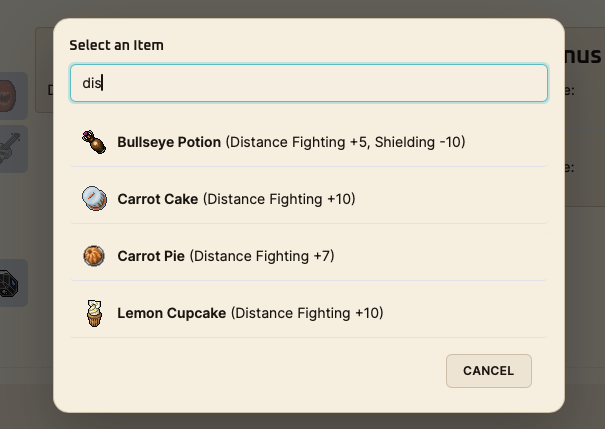Select the Bullseye Potion icon
The image size is (605, 429).
click(94, 142)
